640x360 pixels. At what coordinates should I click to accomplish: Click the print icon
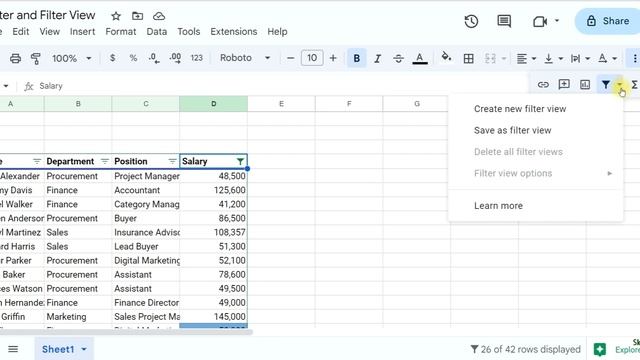16,58
